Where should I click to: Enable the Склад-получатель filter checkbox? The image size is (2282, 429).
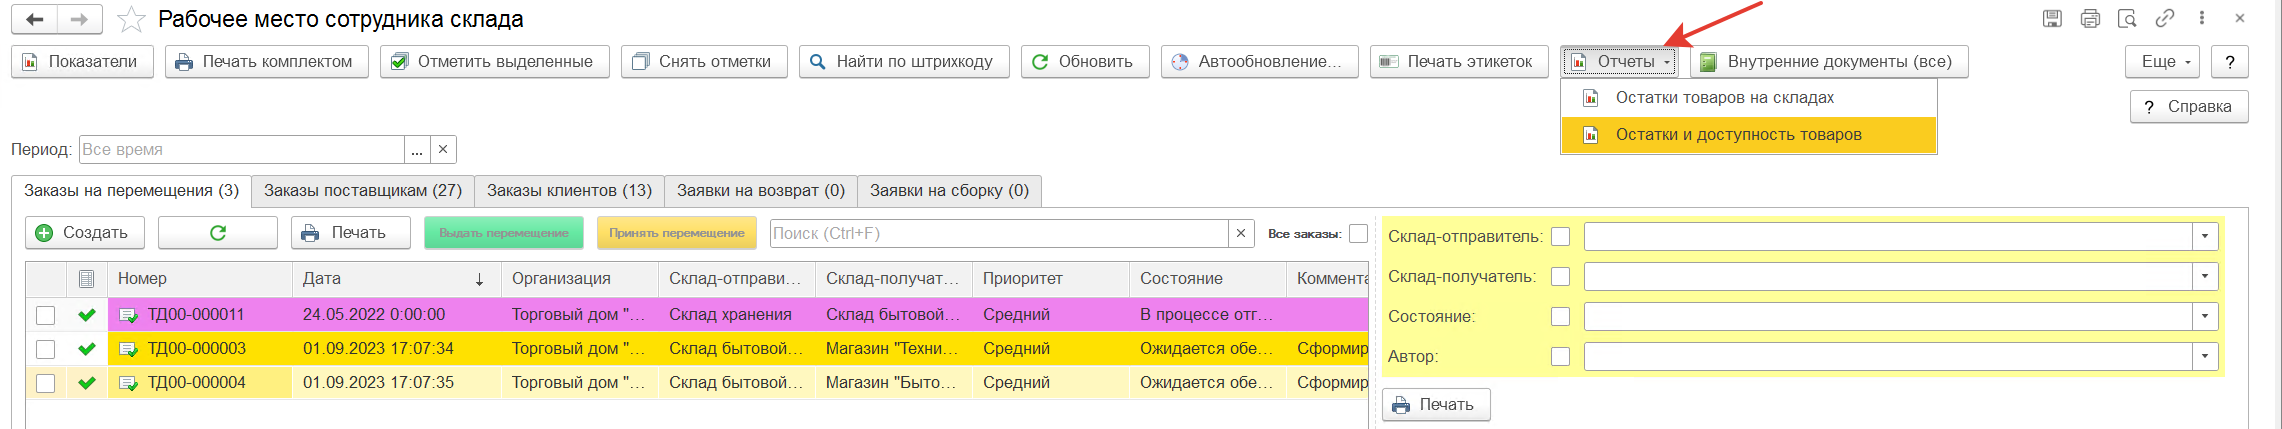tap(1560, 277)
